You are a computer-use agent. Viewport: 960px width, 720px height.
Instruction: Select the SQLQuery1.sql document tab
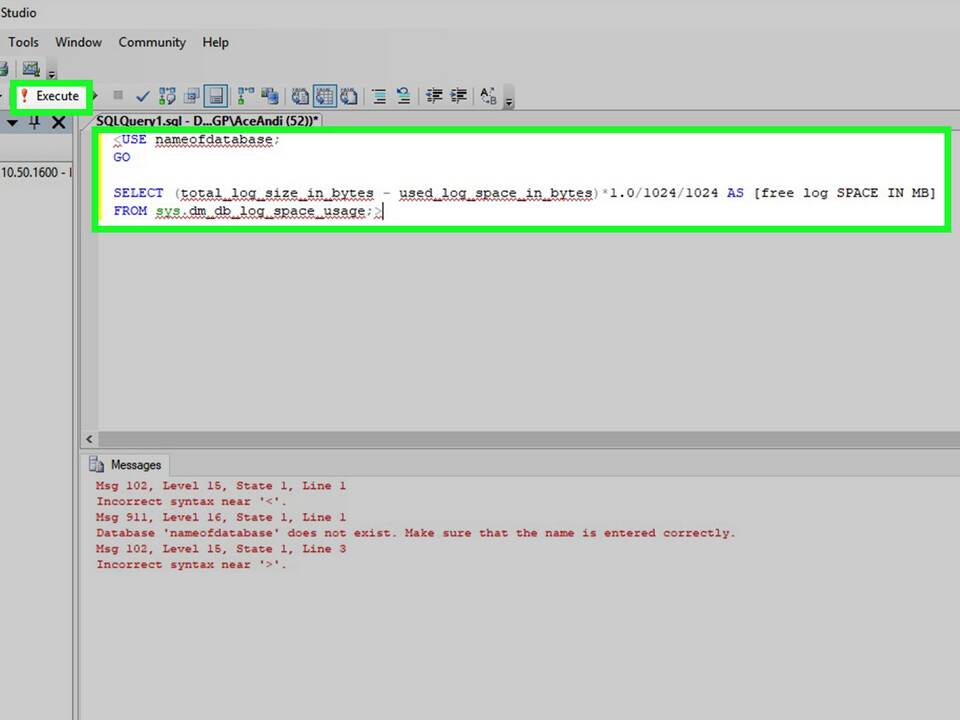tap(207, 121)
